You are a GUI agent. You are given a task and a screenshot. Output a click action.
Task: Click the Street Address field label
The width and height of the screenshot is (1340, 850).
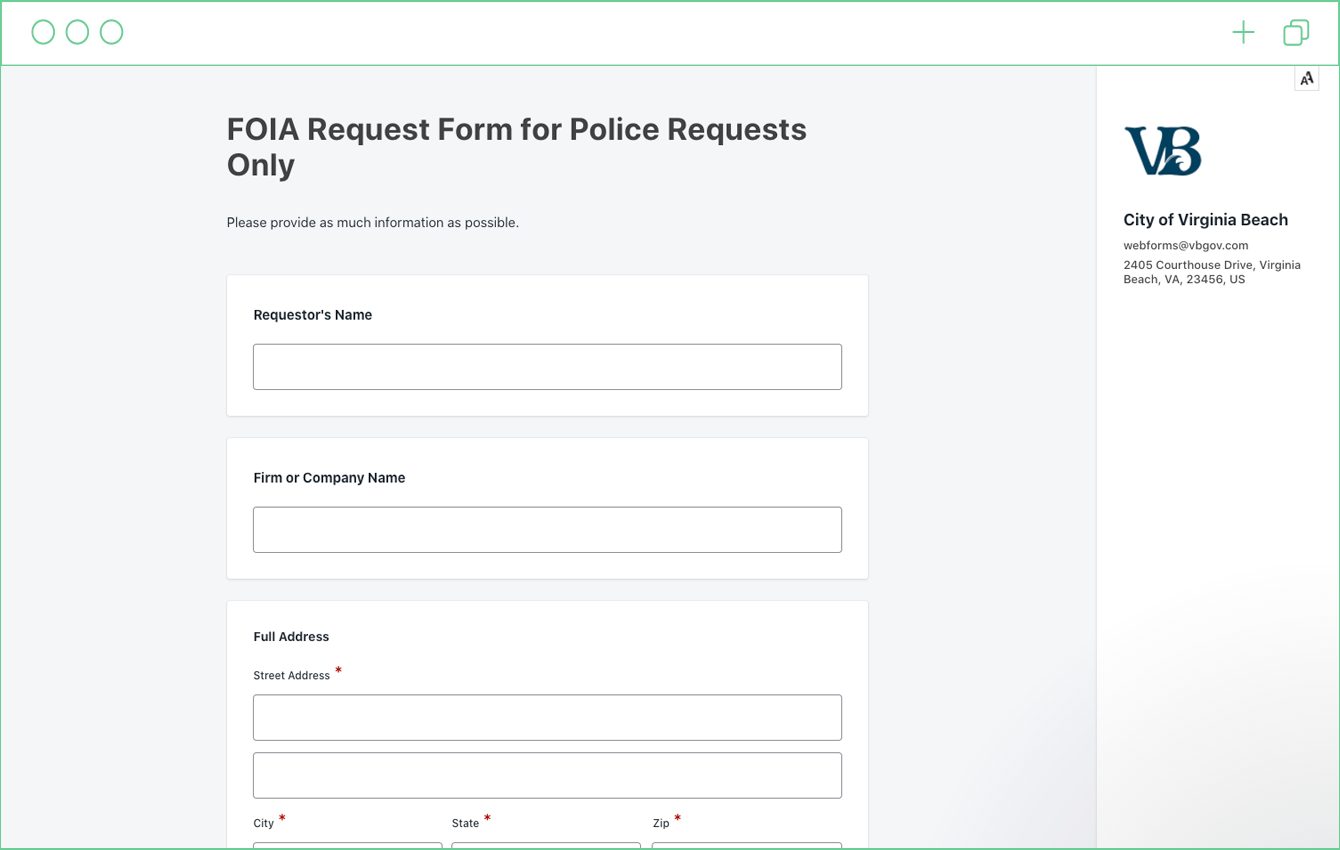(292, 676)
